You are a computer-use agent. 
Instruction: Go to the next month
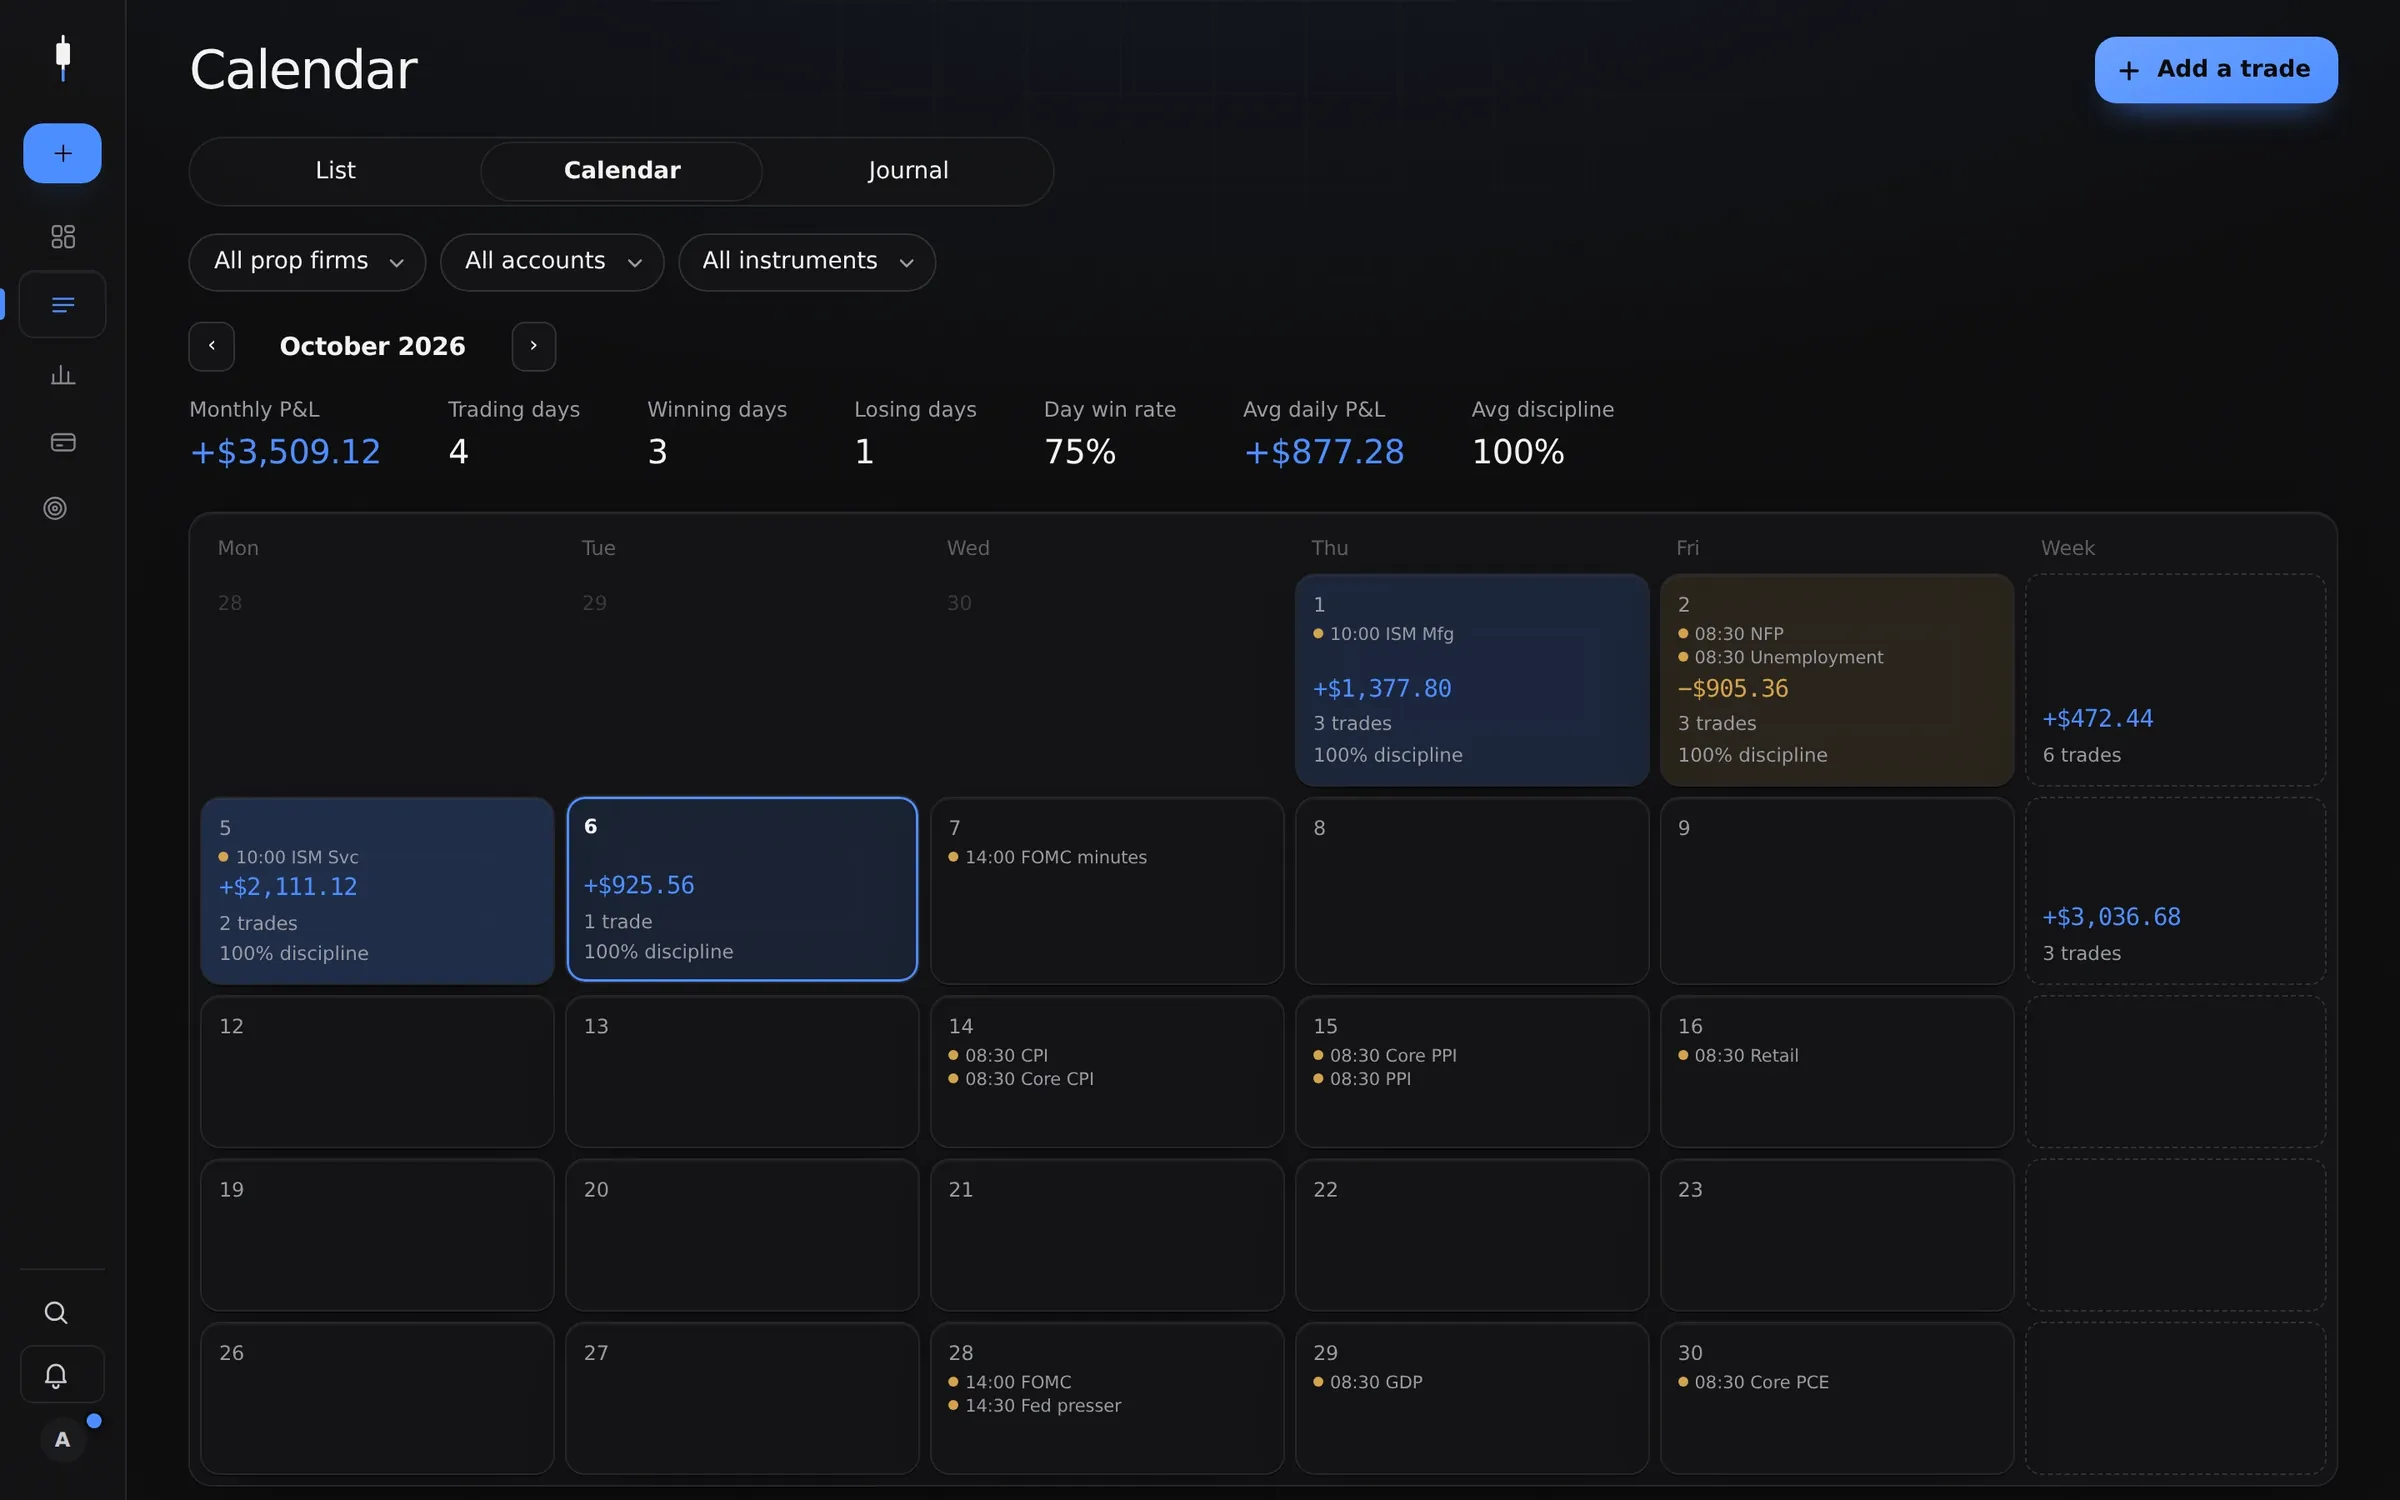[534, 346]
